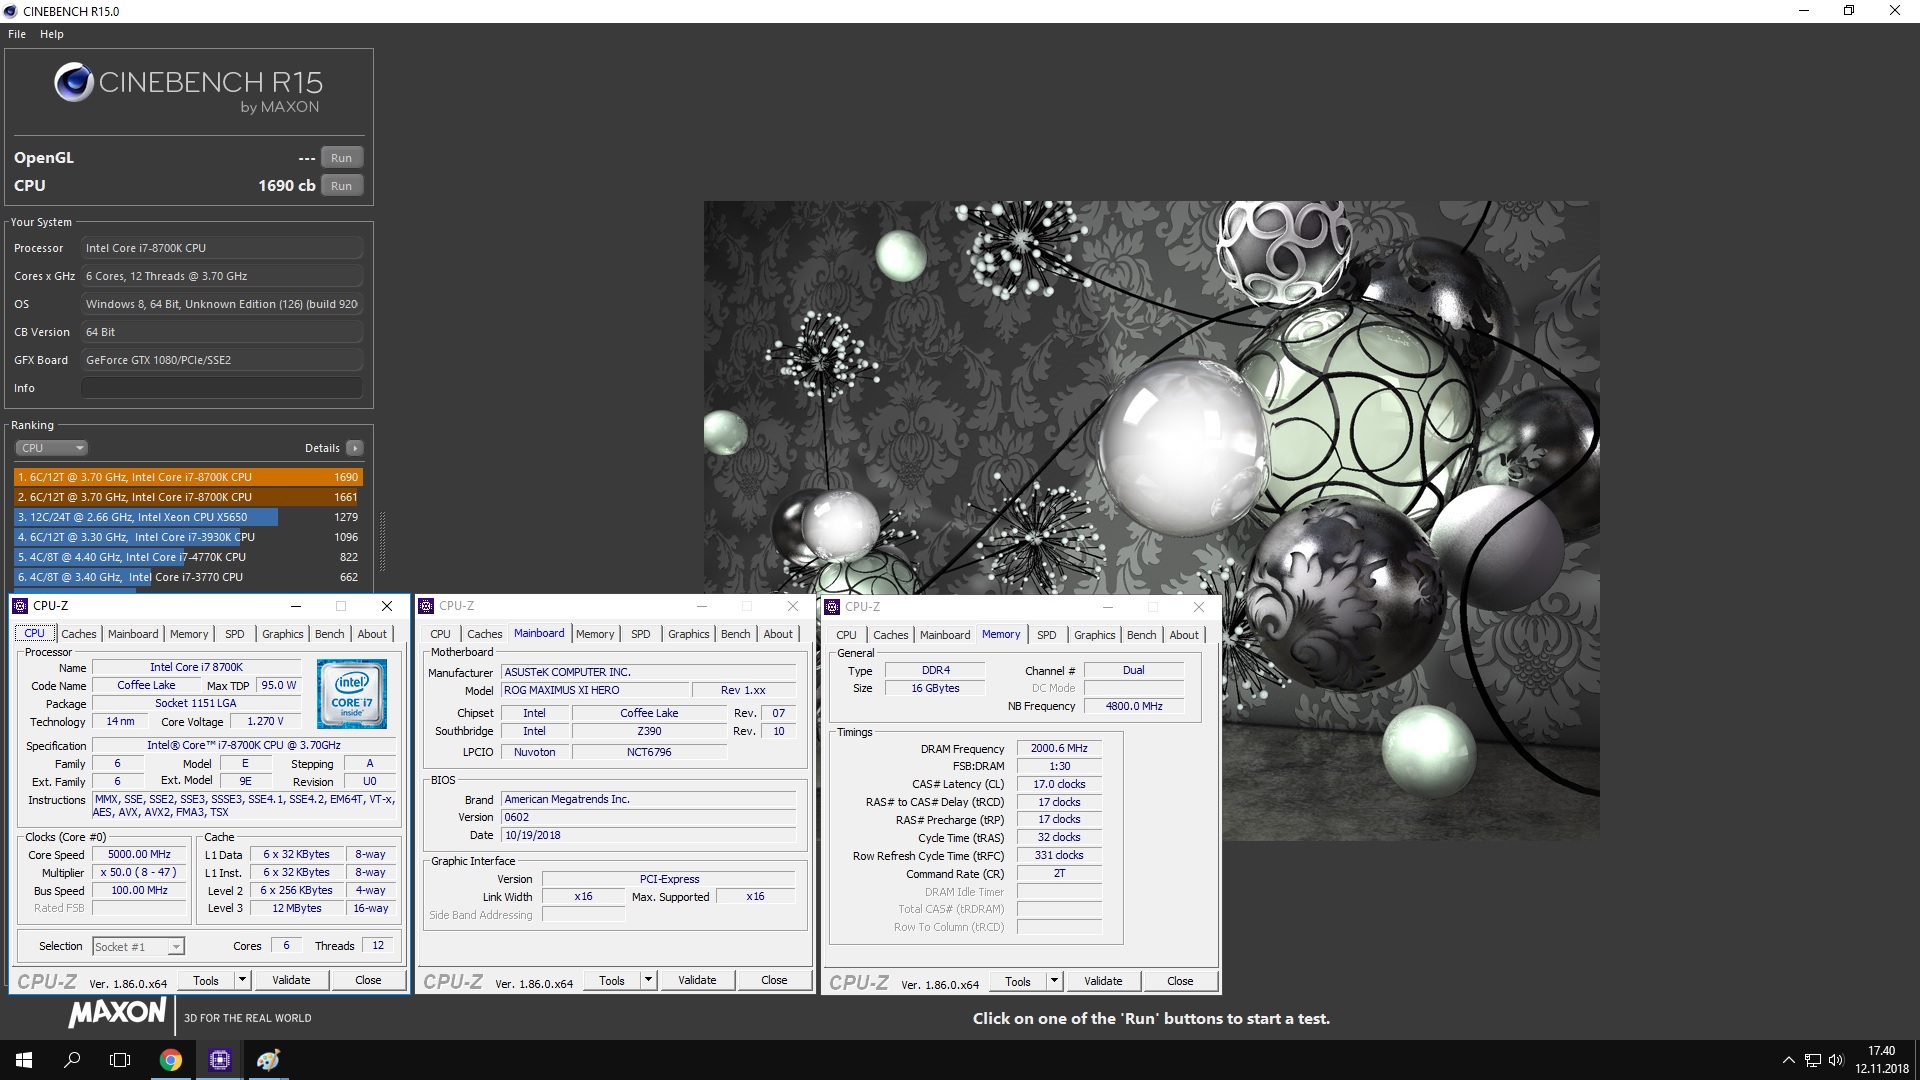The width and height of the screenshot is (1920, 1080).
Task: Run the CPU benchmark
Action: pyautogui.click(x=342, y=186)
